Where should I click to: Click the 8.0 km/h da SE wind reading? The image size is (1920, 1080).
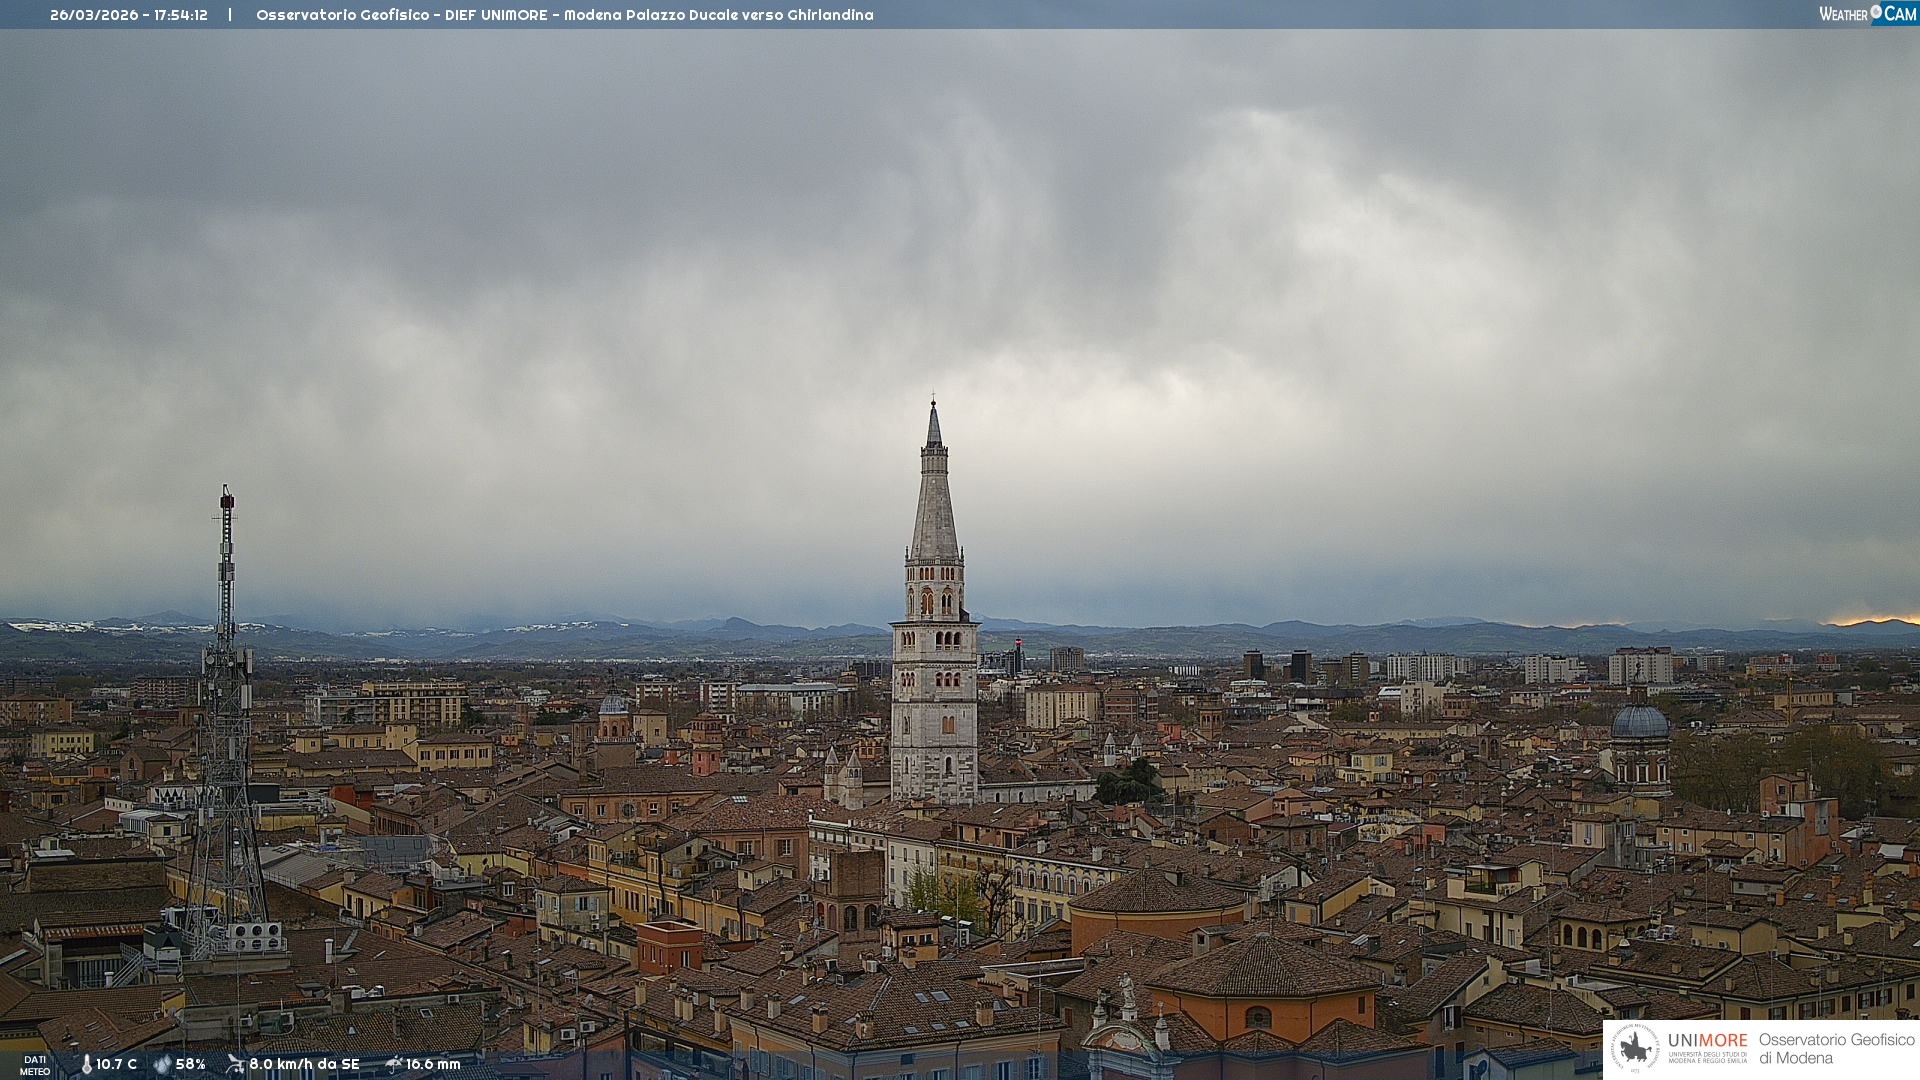[304, 1064]
